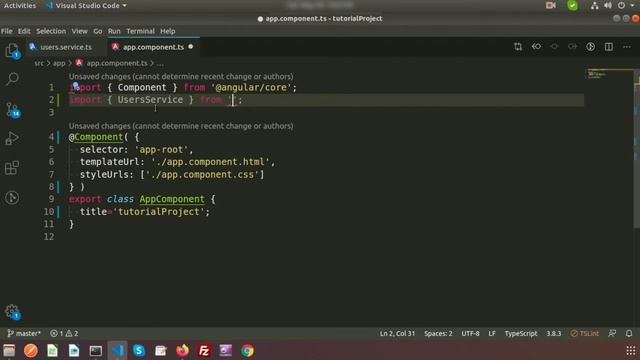Switch to the users.service.ts tab
This screenshot has width=640, height=360.
[66, 47]
